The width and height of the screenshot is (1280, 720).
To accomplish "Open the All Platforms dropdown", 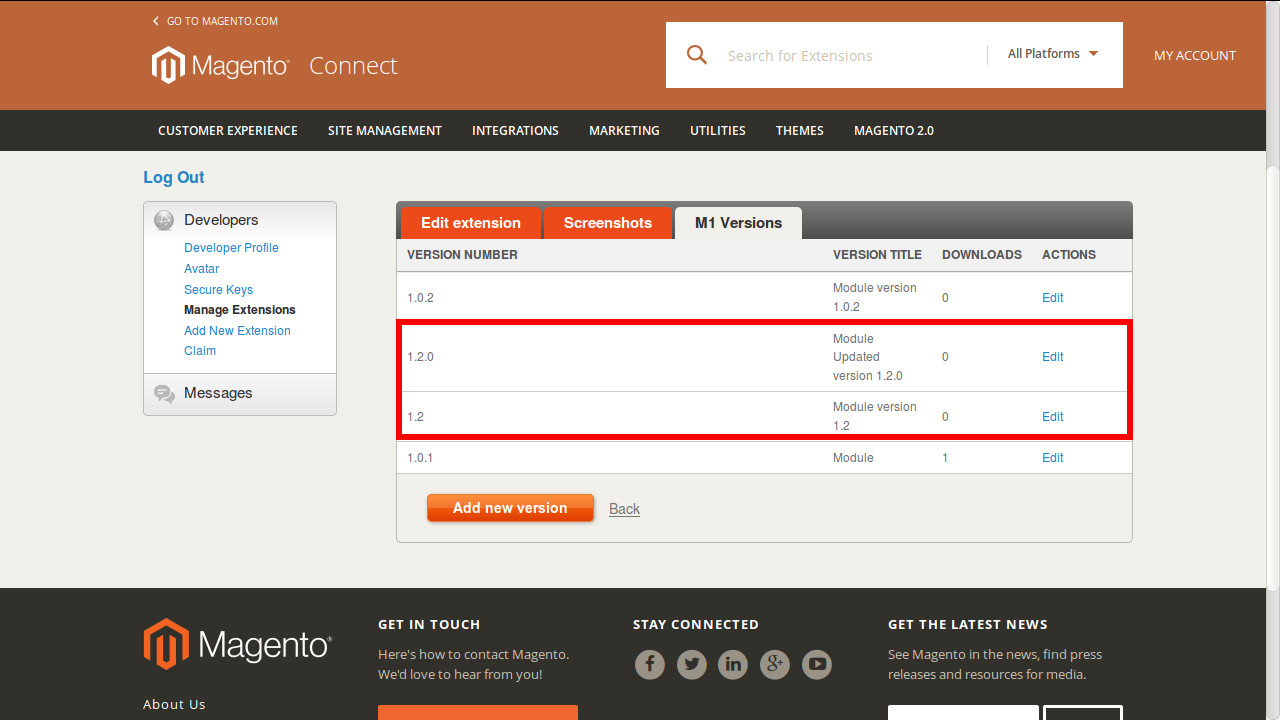I will point(1052,54).
